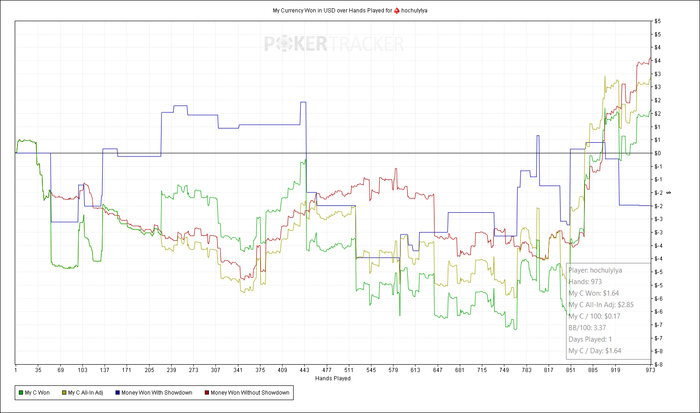Click the Hands Played axis title
The width and height of the screenshot is (700, 413).
(x=333, y=379)
